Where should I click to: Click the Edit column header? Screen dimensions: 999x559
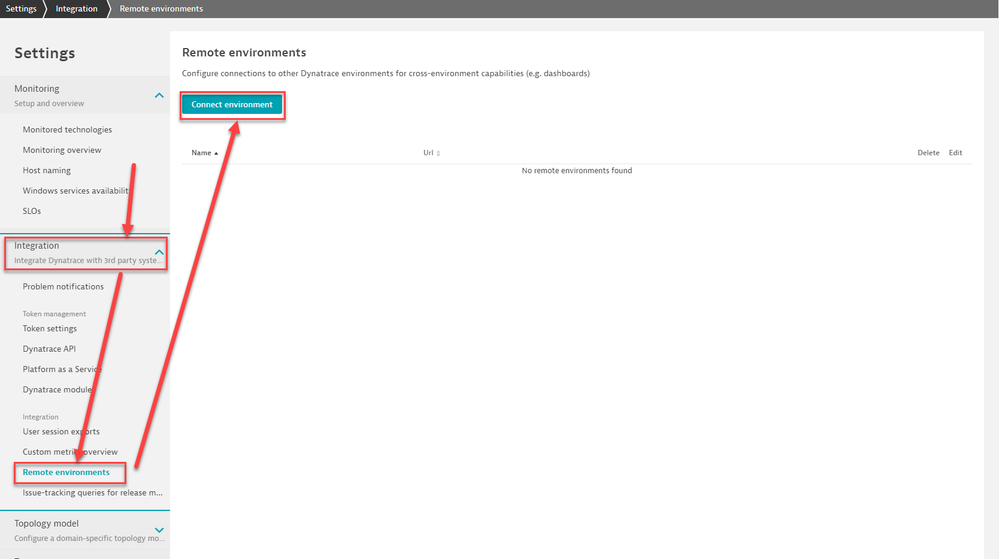pos(955,153)
